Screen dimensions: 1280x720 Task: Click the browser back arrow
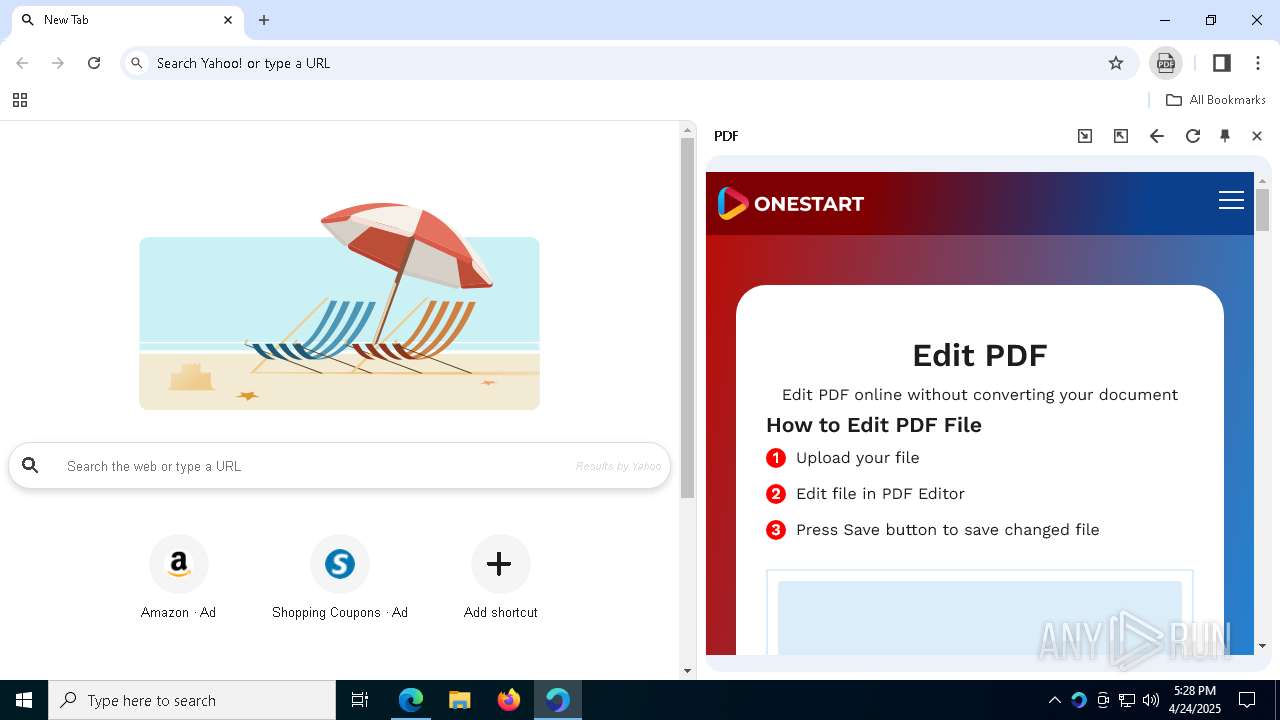pos(22,63)
